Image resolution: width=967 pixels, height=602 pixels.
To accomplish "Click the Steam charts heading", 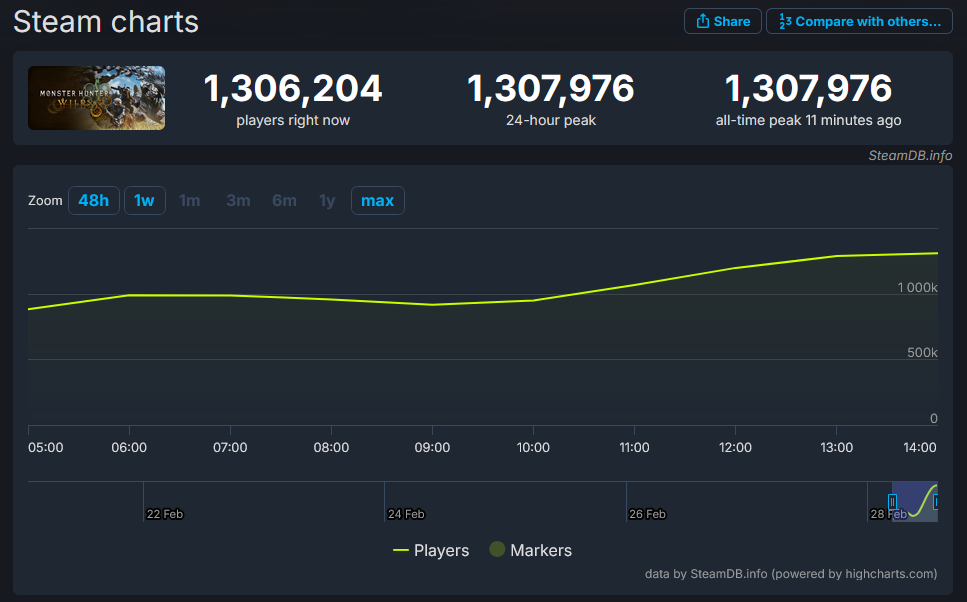I will pos(106,22).
